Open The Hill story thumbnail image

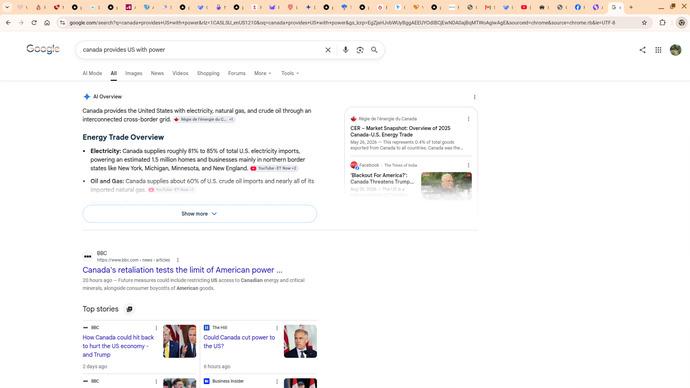coord(300,341)
